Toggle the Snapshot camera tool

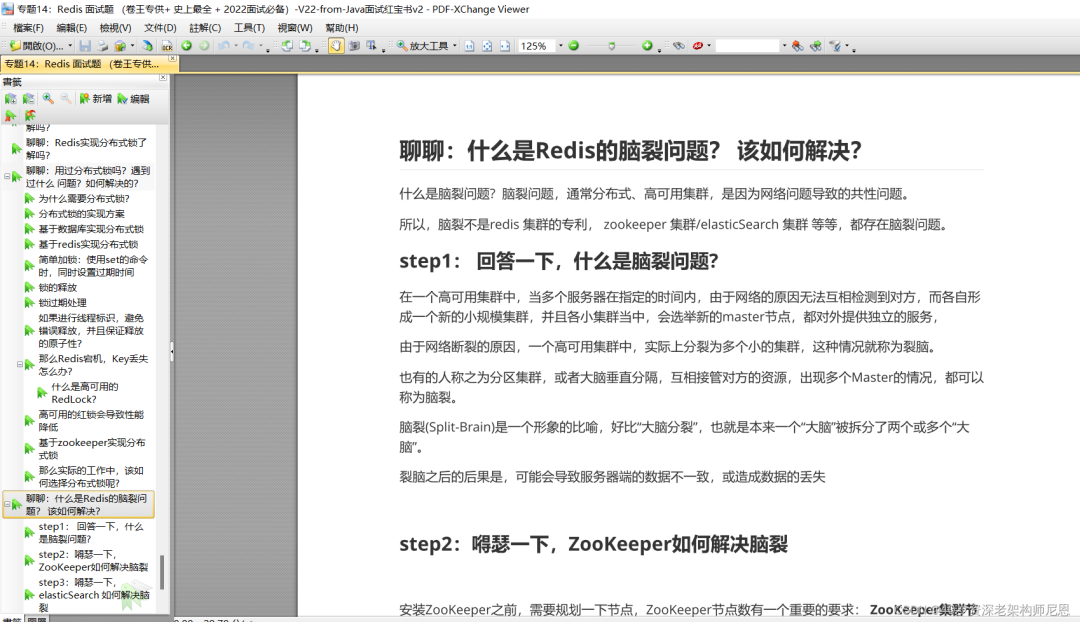tap(354, 46)
